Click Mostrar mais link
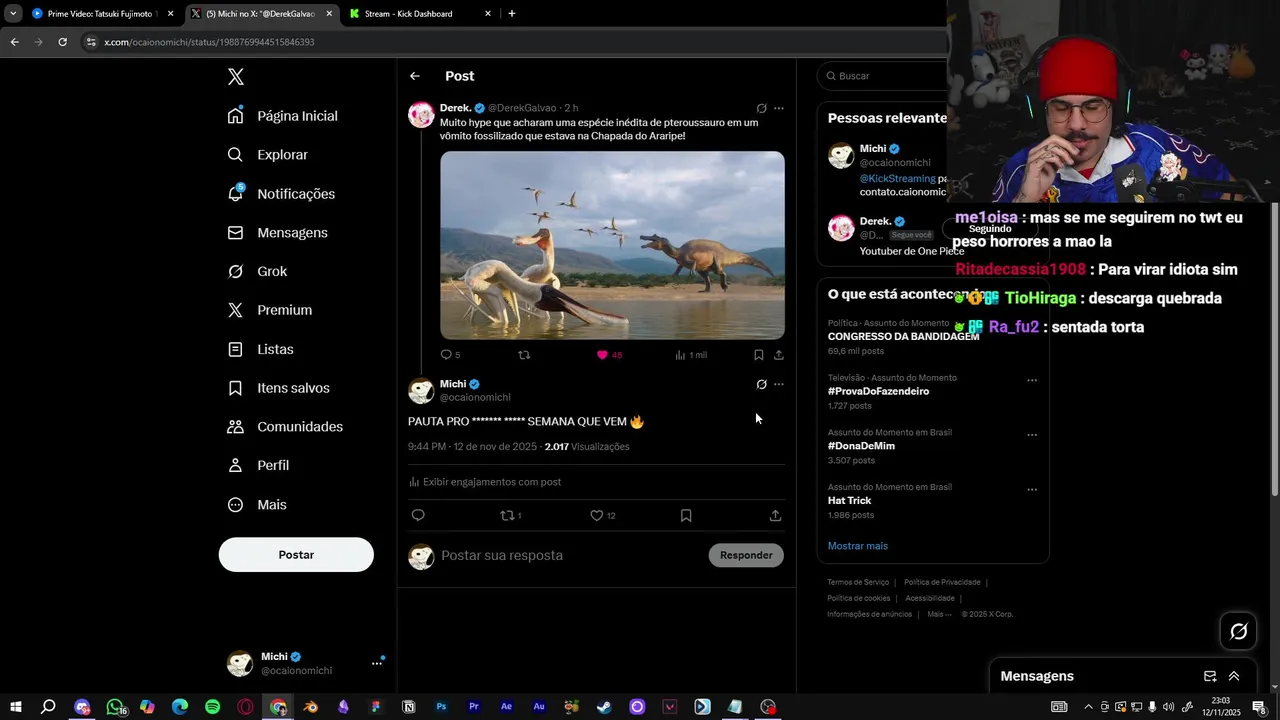 click(858, 546)
